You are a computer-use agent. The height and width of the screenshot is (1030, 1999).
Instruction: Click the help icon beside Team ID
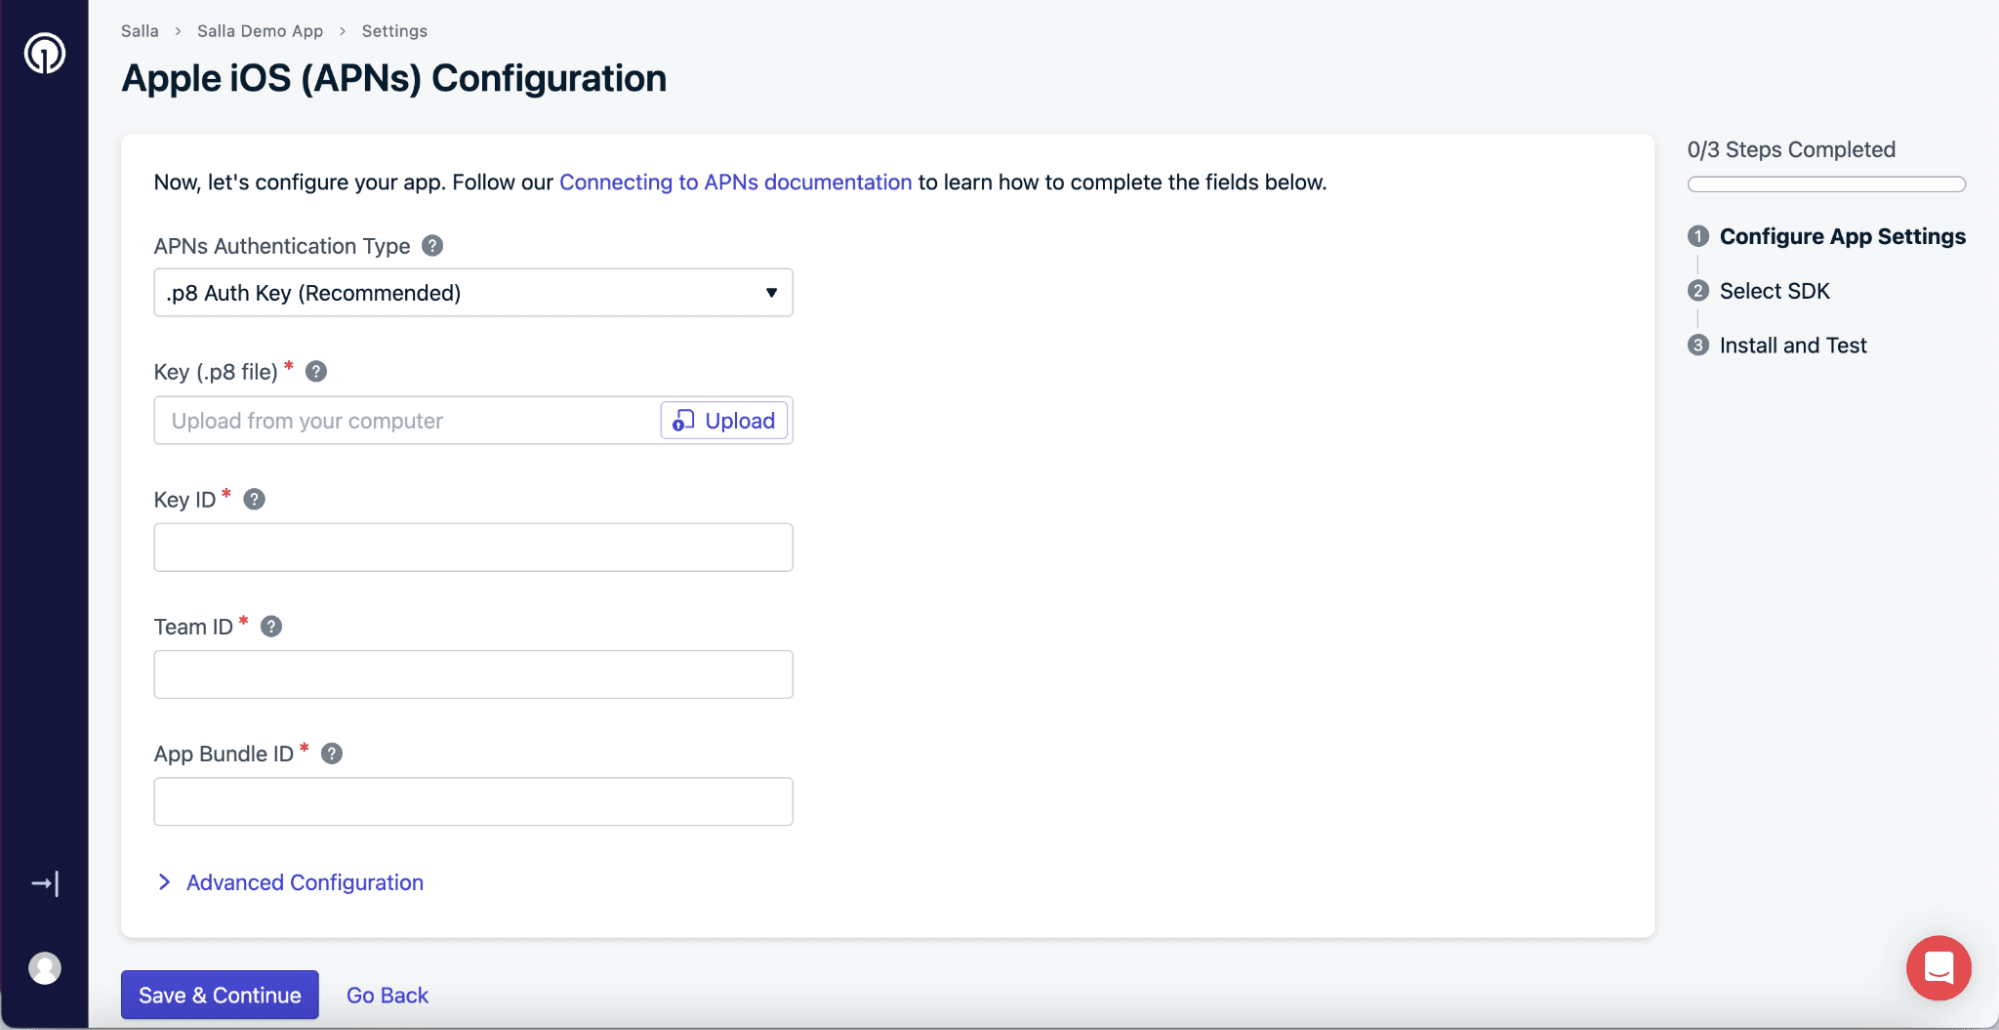271,626
